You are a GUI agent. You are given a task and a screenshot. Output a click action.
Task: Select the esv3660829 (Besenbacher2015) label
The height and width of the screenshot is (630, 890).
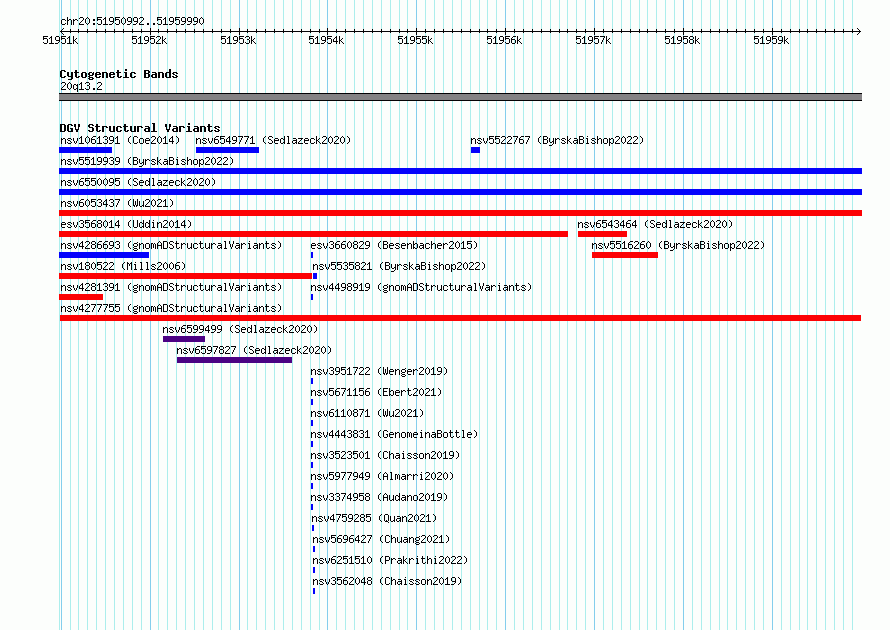[x=394, y=245]
